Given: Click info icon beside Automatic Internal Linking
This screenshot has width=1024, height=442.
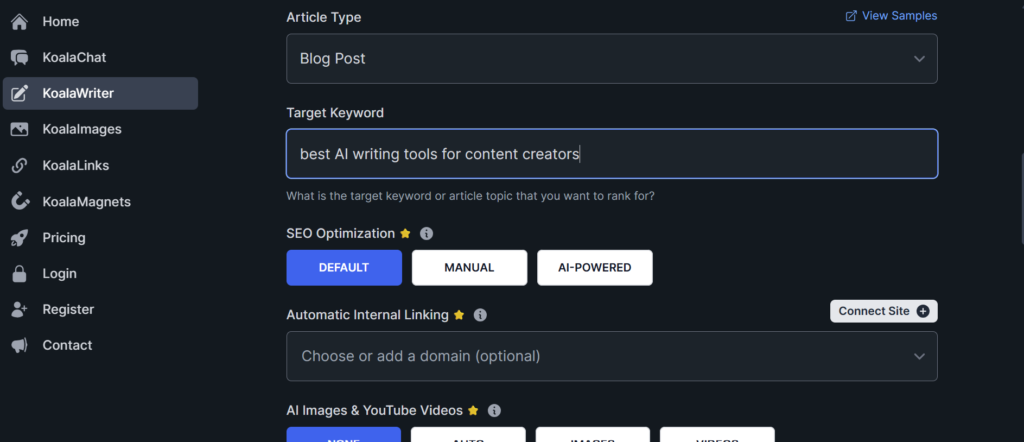Looking at the screenshot, I should (x=480, y=315).
